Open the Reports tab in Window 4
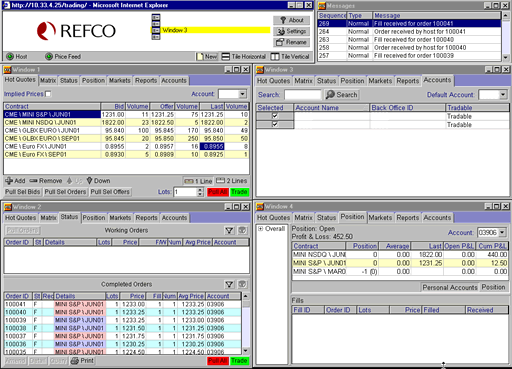 pos(408,218)
